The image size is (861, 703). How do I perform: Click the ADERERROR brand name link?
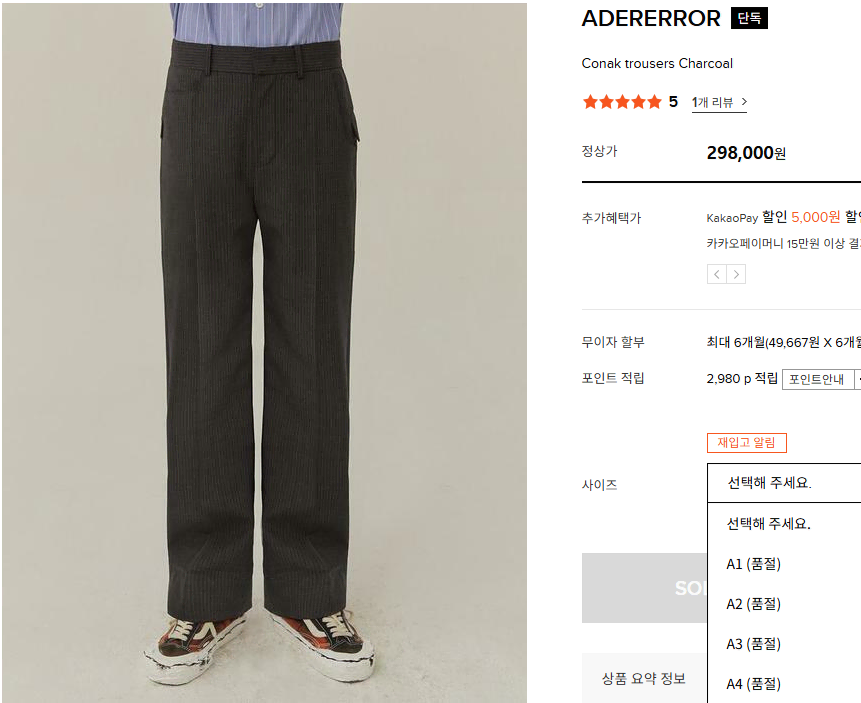[651, 19]
